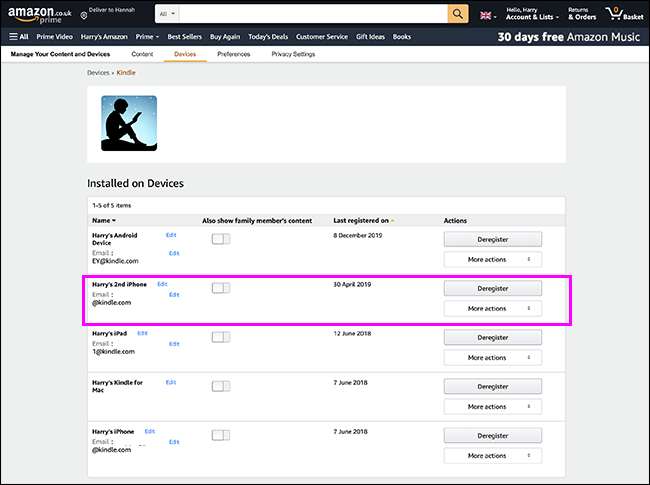Click the Kindle reading boy app image

pyautogui.click(x=129, y=123)
